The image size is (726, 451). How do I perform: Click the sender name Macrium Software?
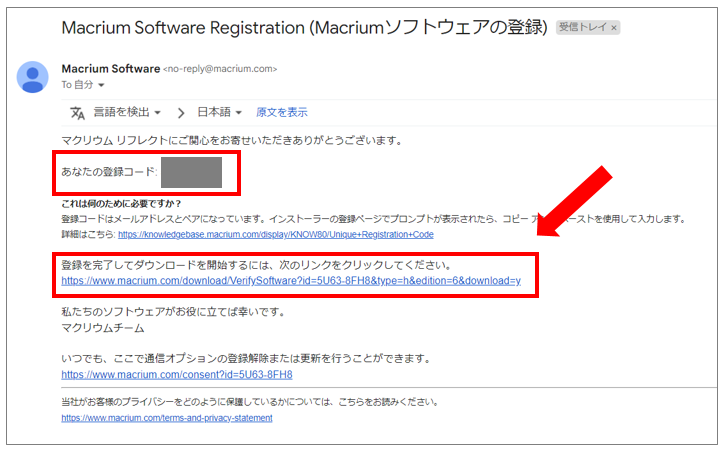coord(111,69)
